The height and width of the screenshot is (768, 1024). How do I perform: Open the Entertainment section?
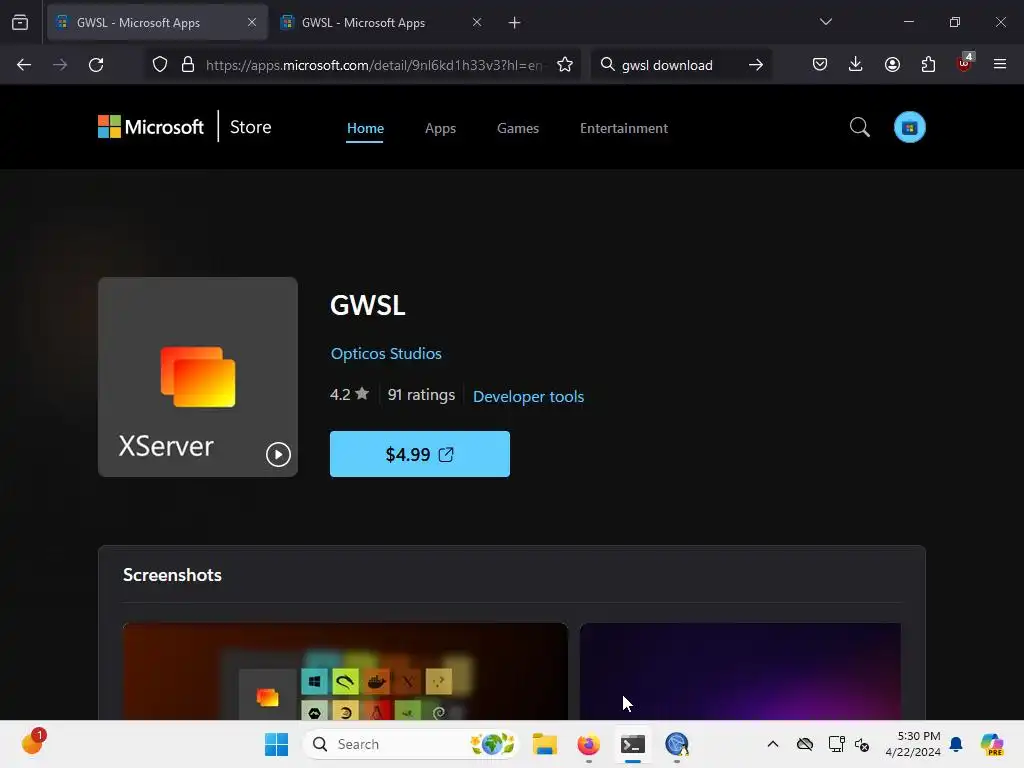click(624, 128)
